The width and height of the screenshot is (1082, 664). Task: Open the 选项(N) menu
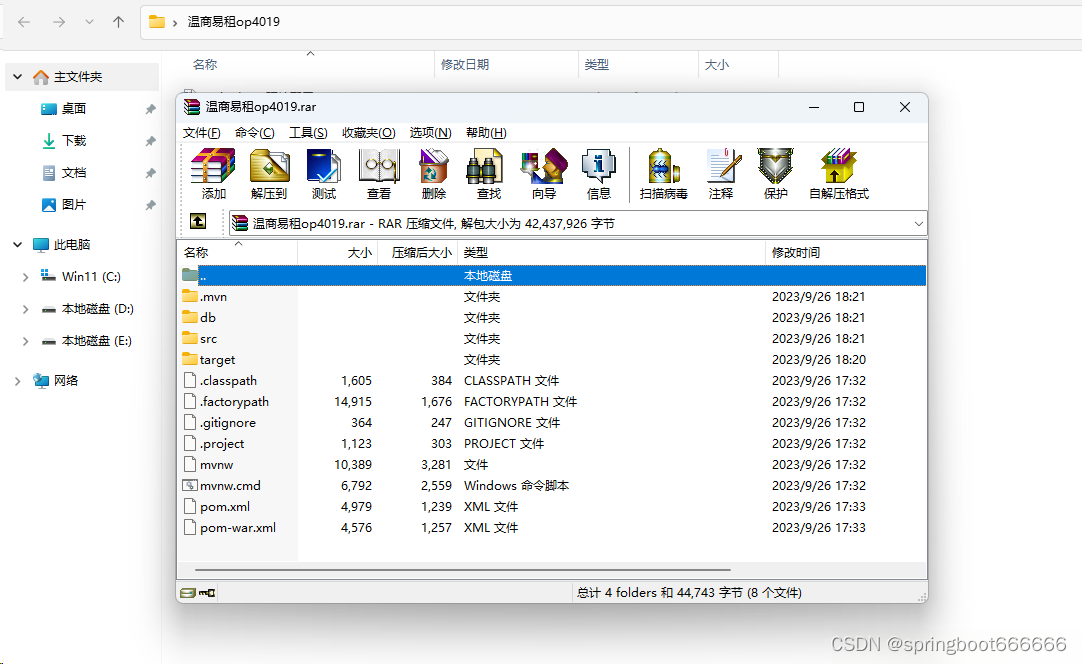pos(430,133)
